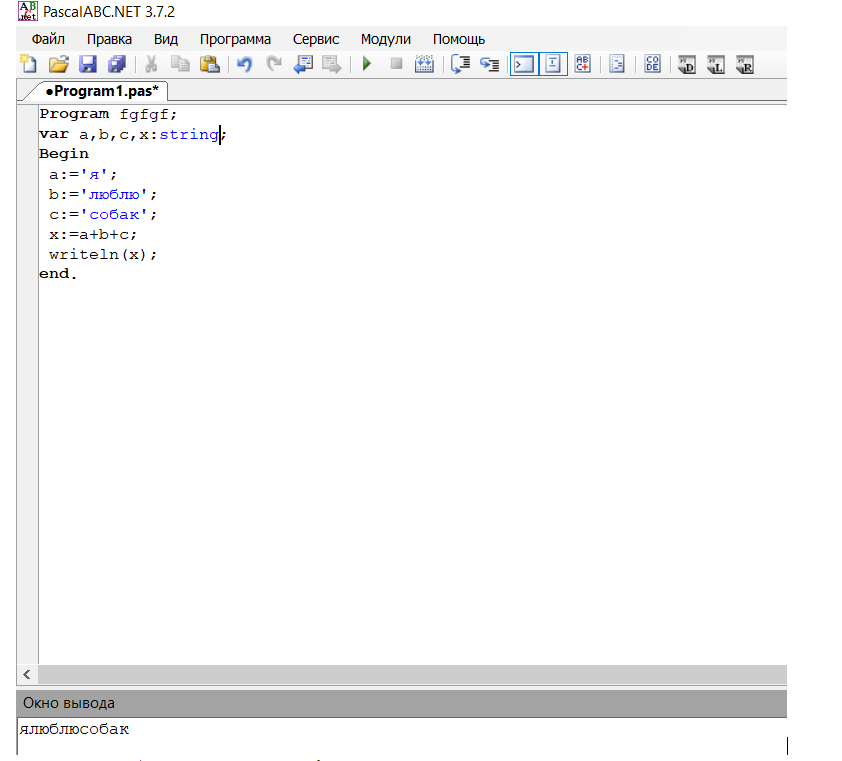The image size is (842, 761).
Task: Click the 'end.' line
Action: click(x=58, y=274)
